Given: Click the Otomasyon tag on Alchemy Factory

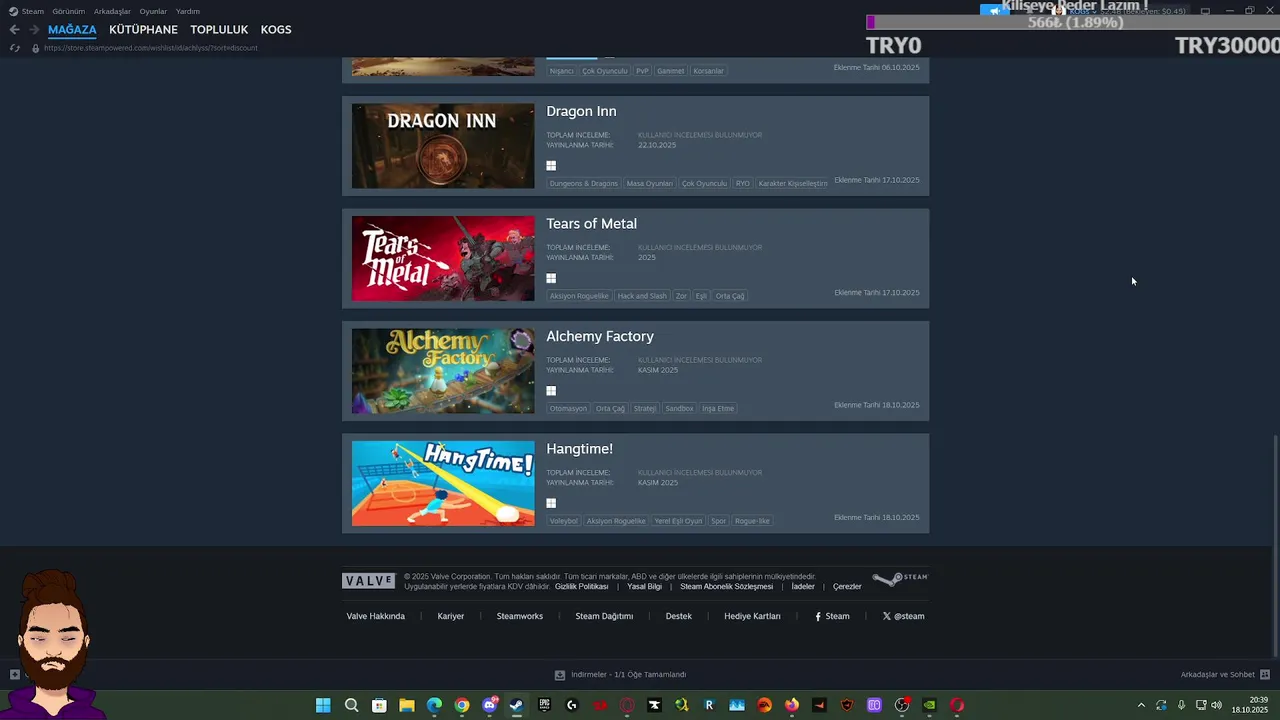Looking at the screenshot, I should tap(568, 408).
